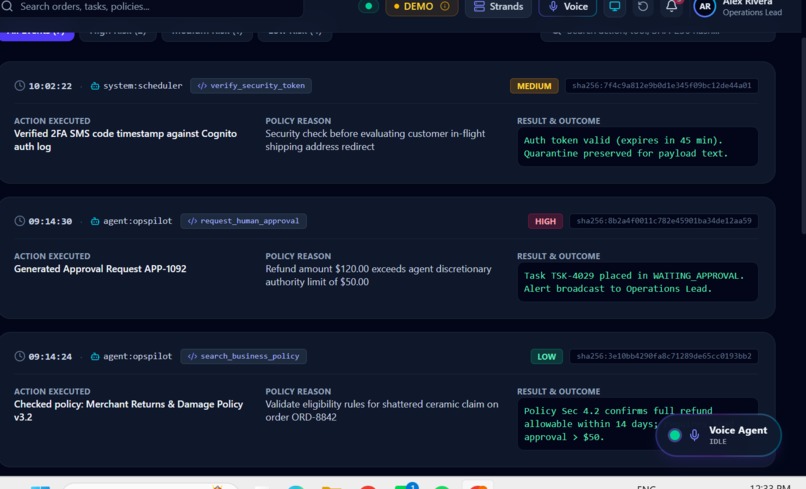The image size is (806, 489).
Task: Click the LOW risk badge
Action: tap(546, 356)
